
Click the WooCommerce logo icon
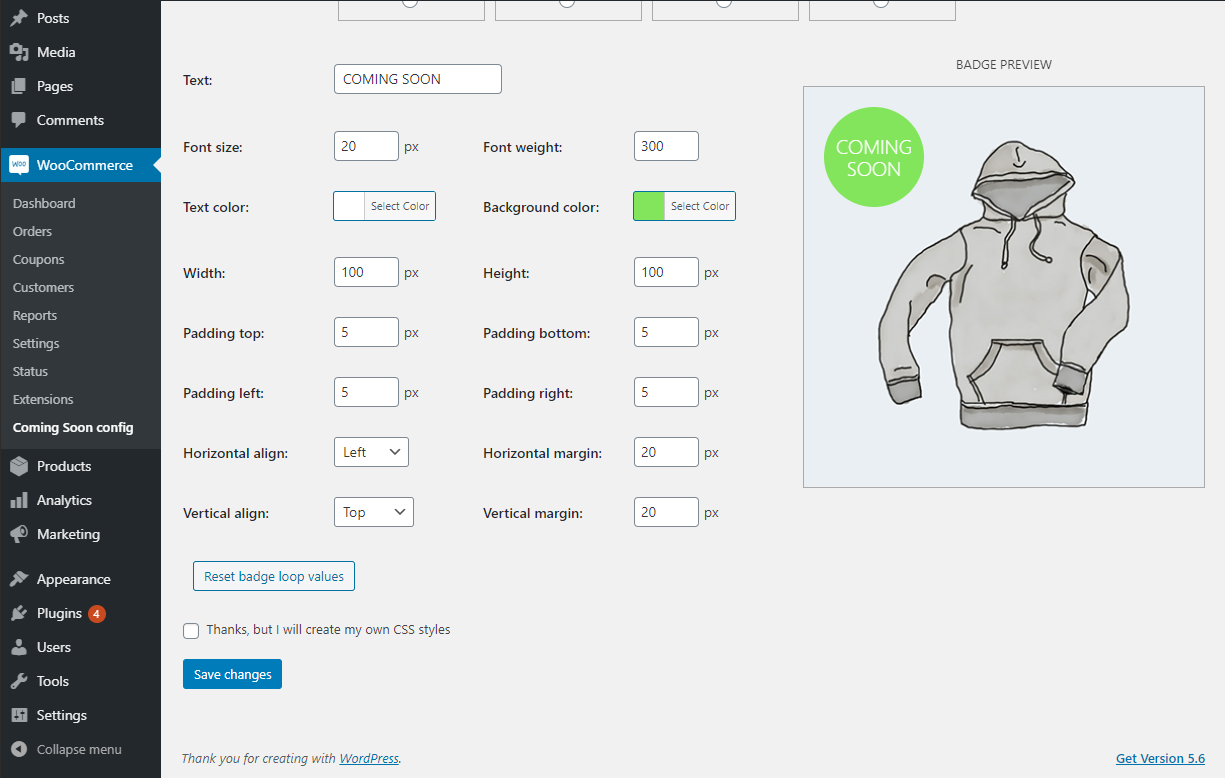click(19, 165)
